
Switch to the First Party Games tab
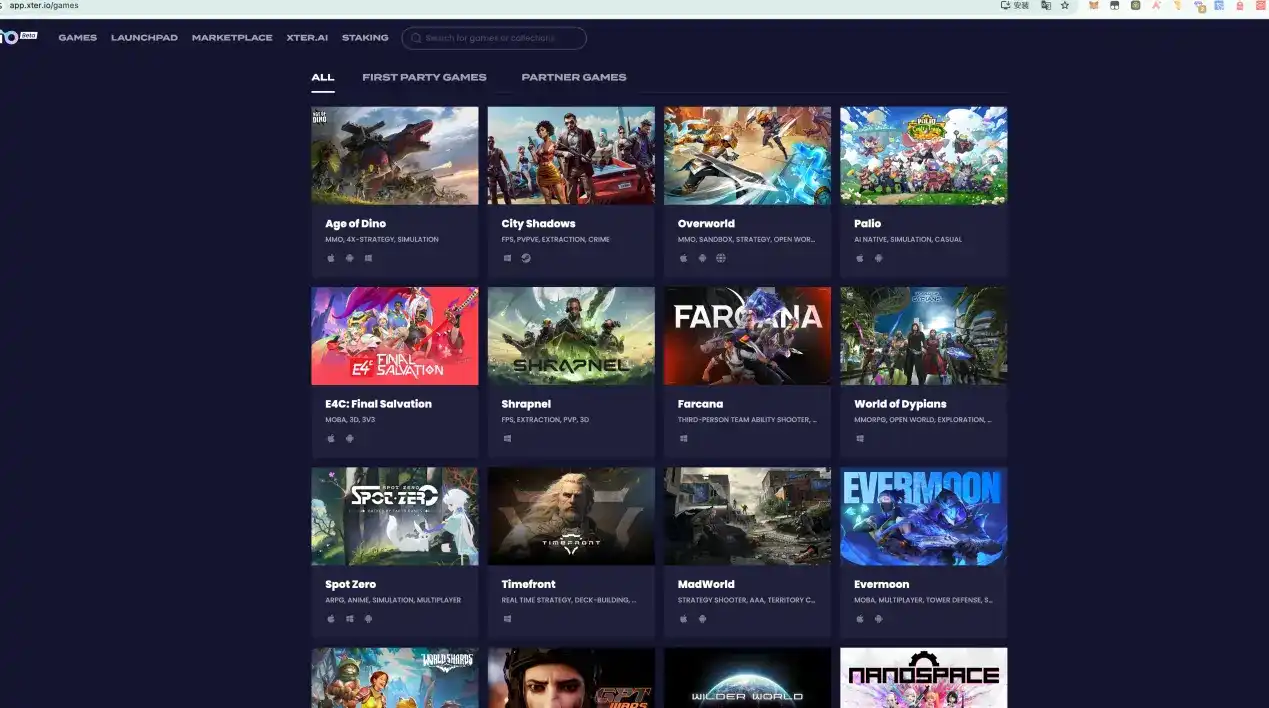[424, 77]
